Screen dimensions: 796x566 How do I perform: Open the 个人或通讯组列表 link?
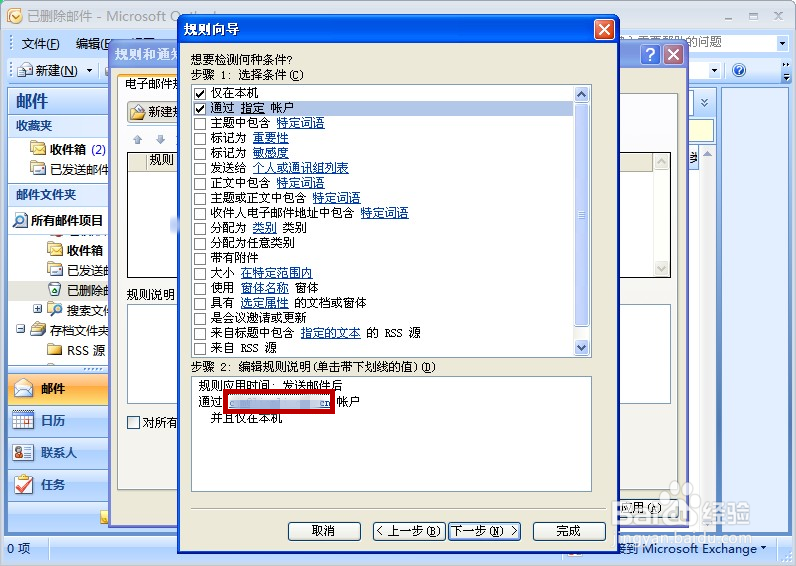pos(301,168)
